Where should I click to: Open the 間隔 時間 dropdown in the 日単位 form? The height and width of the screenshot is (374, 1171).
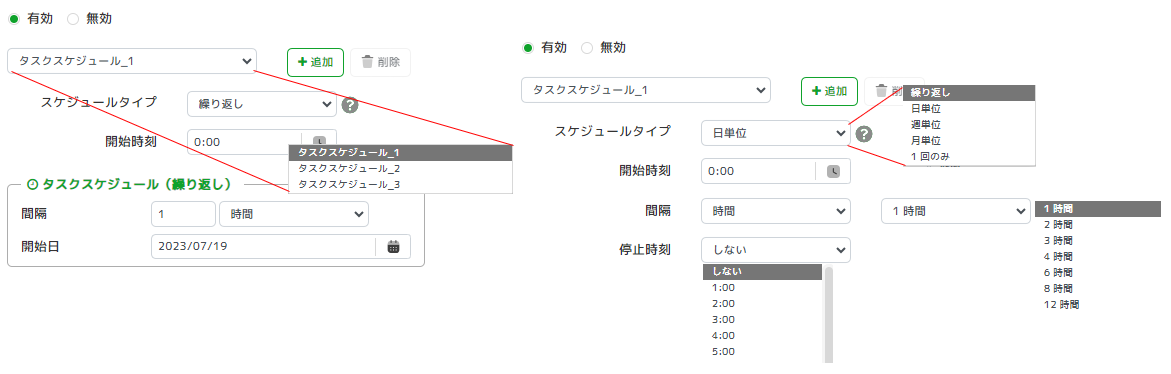click(776, 211)
